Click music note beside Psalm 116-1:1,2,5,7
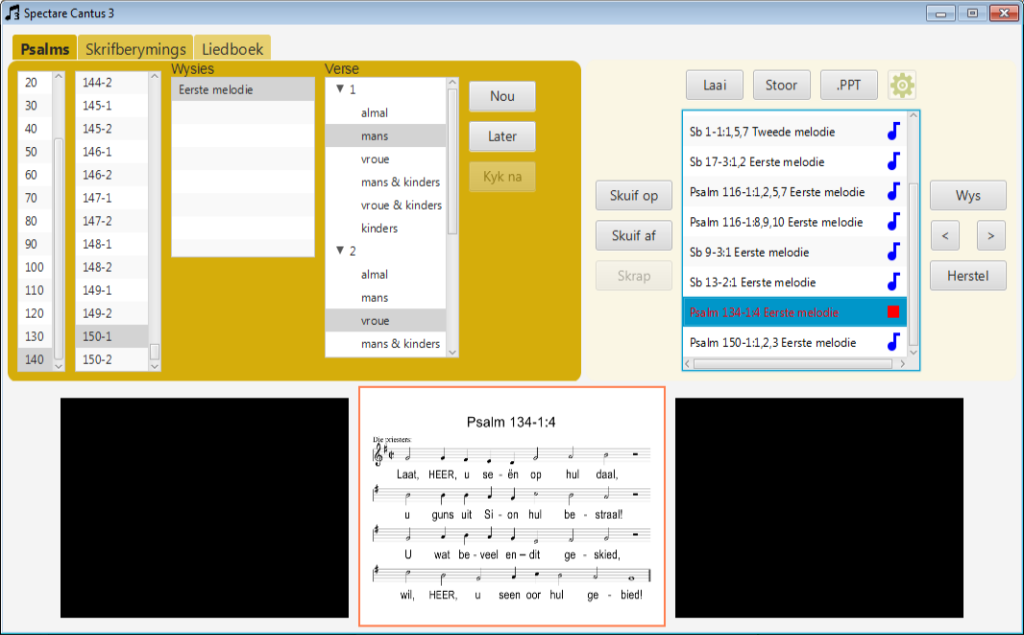Viewport: 1024px width, 635px height. click(x=894, y=192)
